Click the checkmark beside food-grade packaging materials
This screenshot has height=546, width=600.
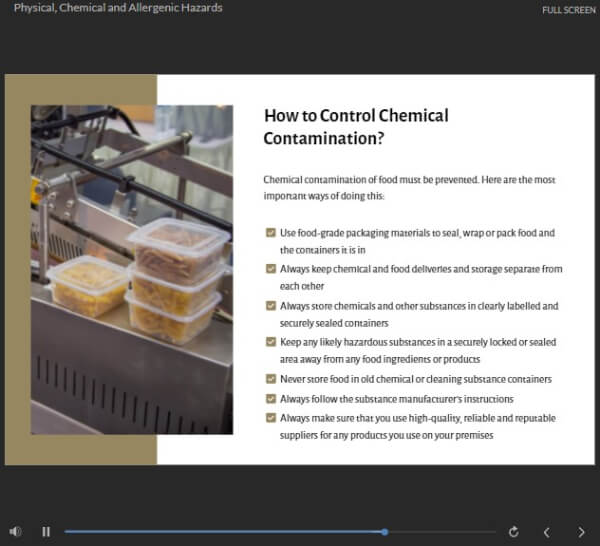[x=271, y=233]
